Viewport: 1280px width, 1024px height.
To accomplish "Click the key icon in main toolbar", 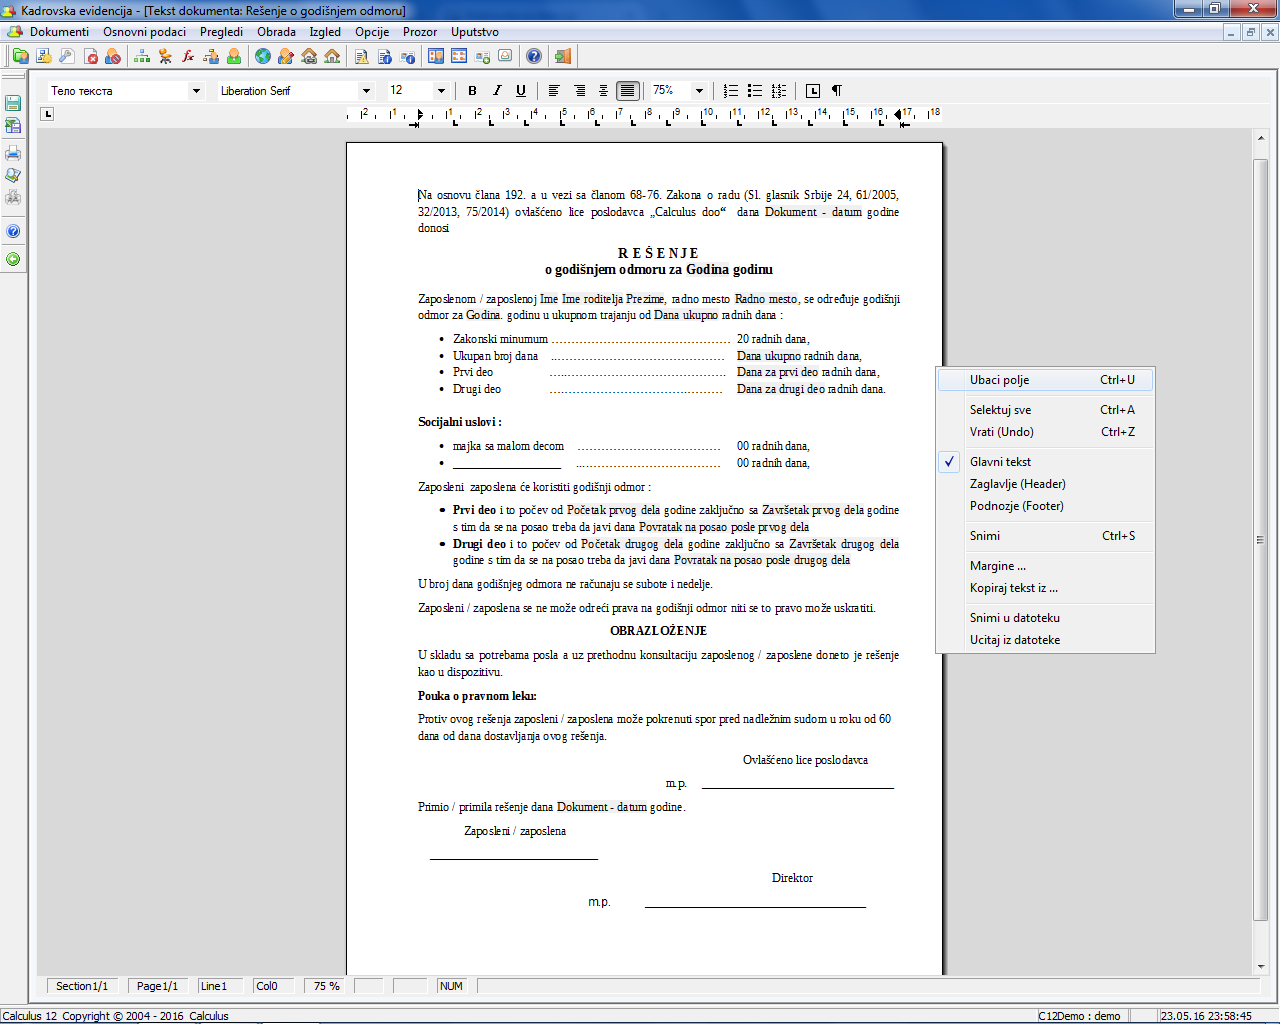I will pyautogui.click(x=67, y=56).
